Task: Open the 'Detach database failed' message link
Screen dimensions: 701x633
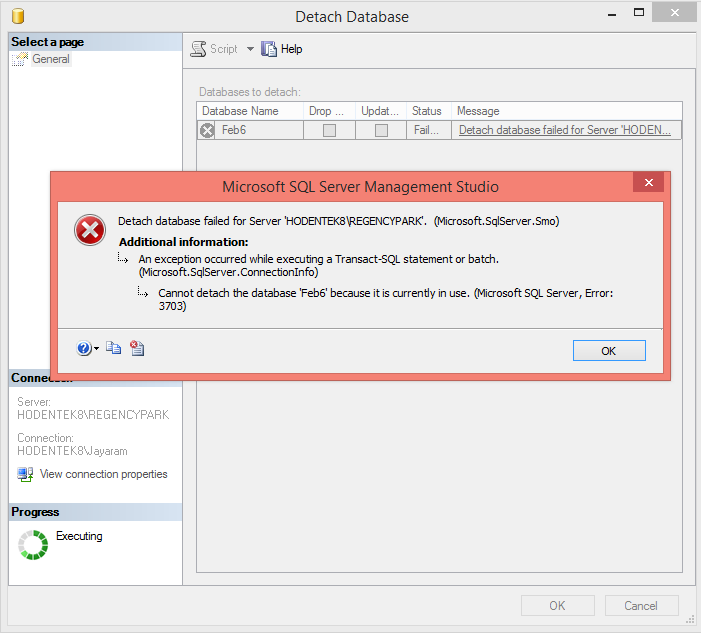Action: [x=565, y=130]
